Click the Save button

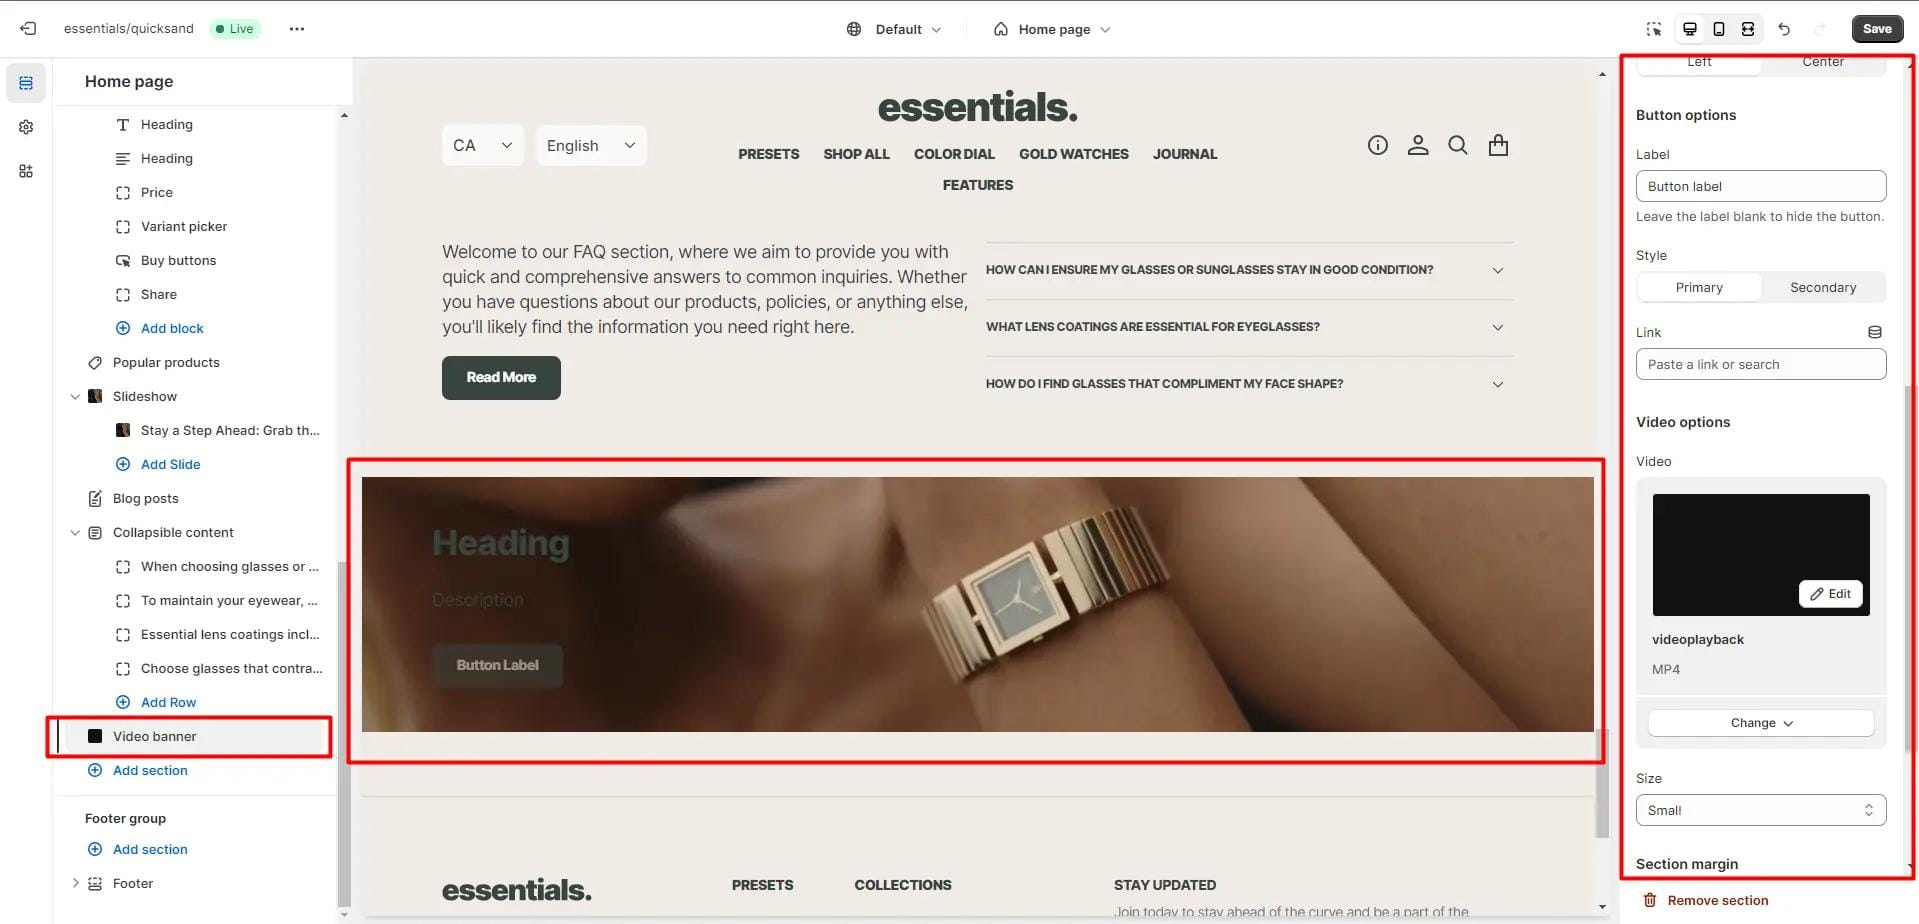(x=1877, y=29)
